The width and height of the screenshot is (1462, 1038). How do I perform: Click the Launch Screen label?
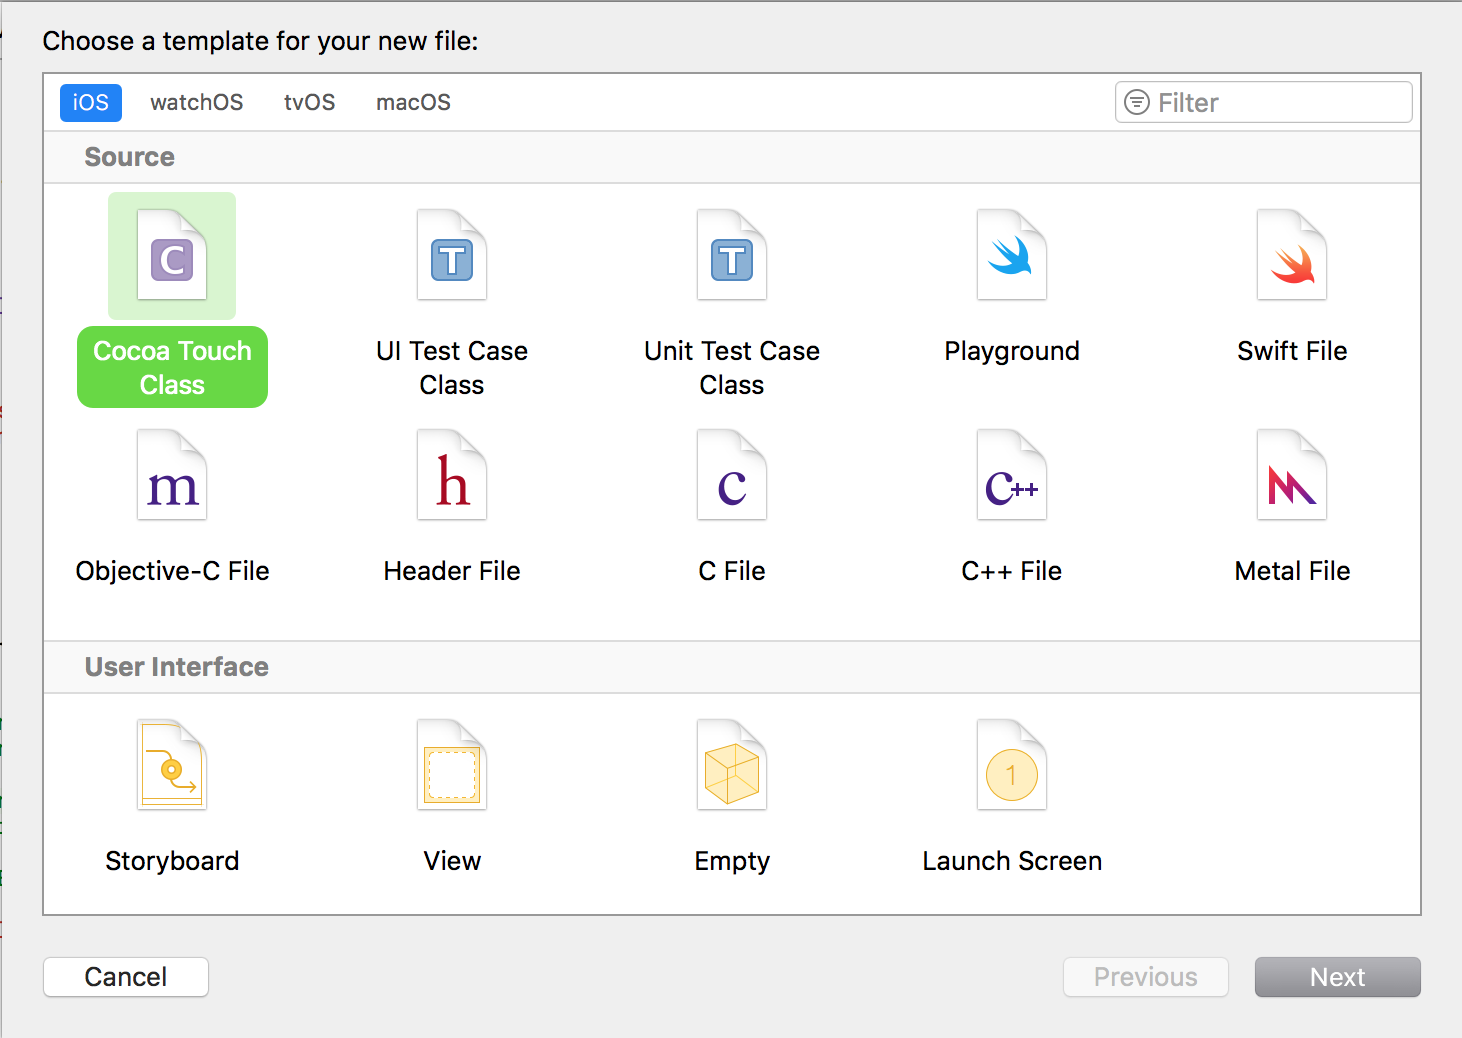coord(1012,861)
